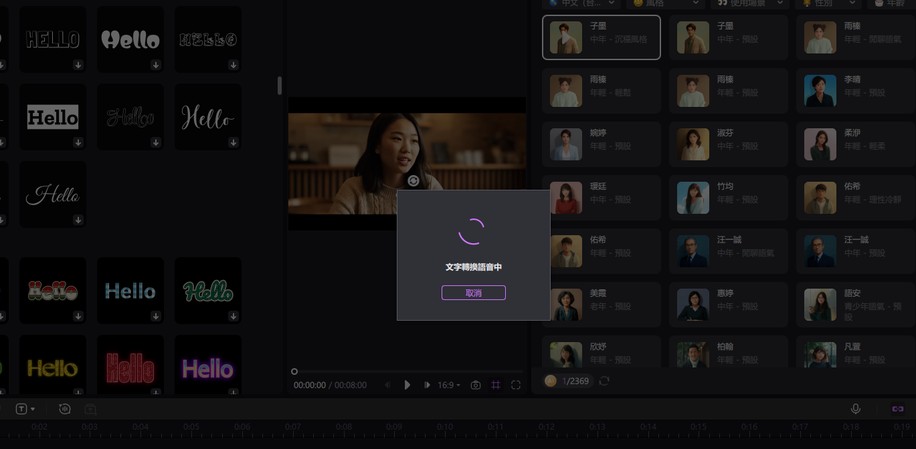916x449 pixels.
Task: Click the preview playback progress slider handle
Action: click(294, 372)
